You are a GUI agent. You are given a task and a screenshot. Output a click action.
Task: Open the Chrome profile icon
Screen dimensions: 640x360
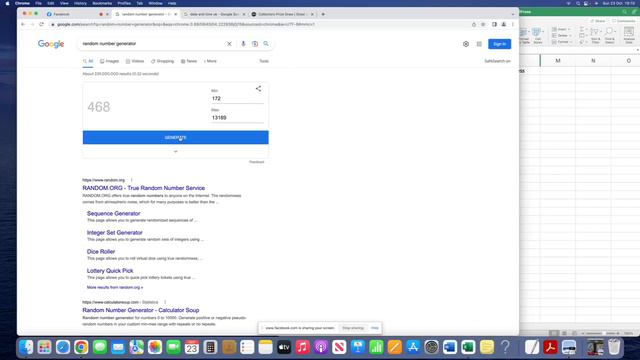(504, 24)
